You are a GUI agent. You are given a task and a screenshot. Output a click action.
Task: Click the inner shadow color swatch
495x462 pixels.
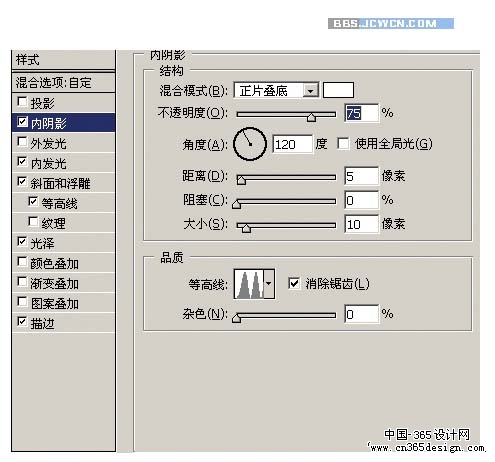[338, 90]
